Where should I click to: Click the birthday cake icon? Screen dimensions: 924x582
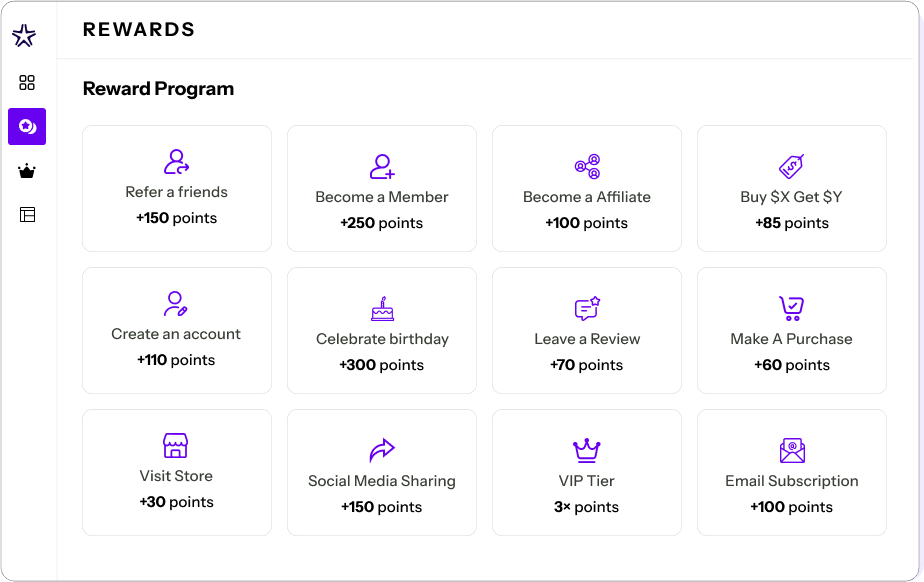click(382, 309)
